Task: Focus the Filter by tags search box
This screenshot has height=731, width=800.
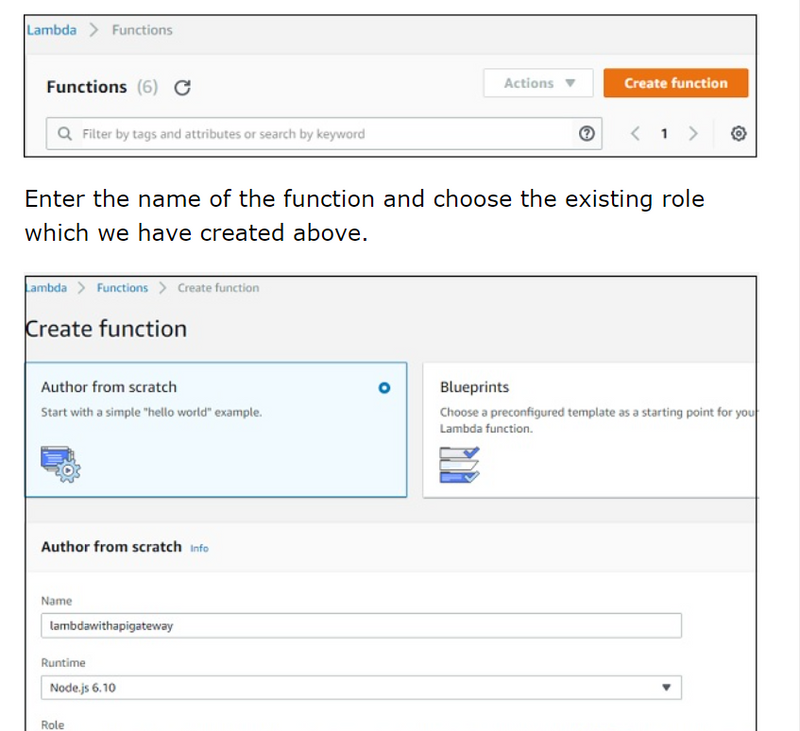Action: [x=320, y=134]
